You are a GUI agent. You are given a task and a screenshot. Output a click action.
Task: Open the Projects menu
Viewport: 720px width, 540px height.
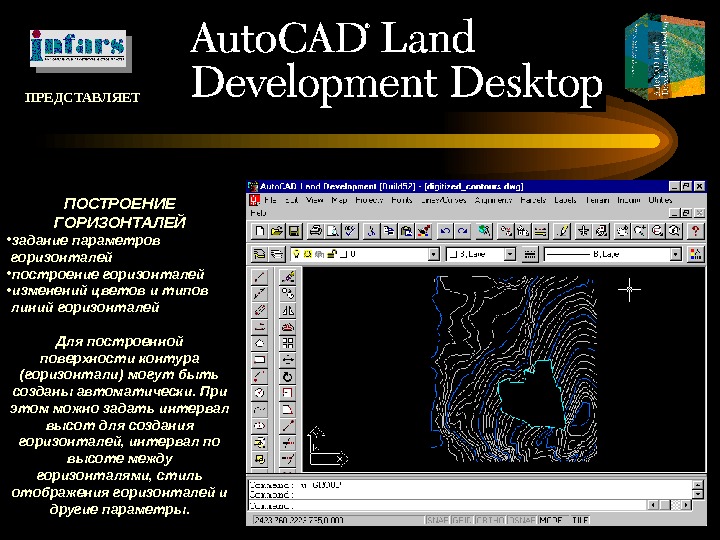pyautogui.click(x=369, y=200)
